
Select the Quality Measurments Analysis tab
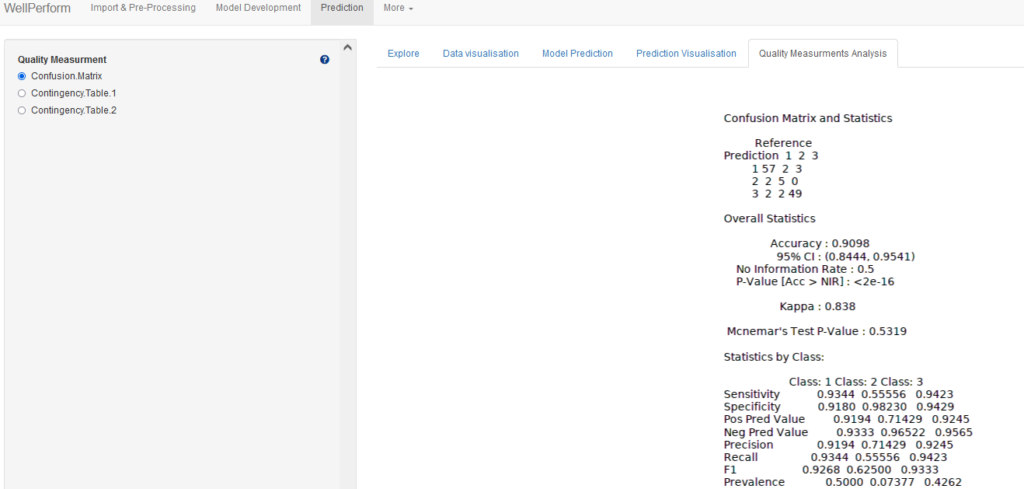coord(823,54)
